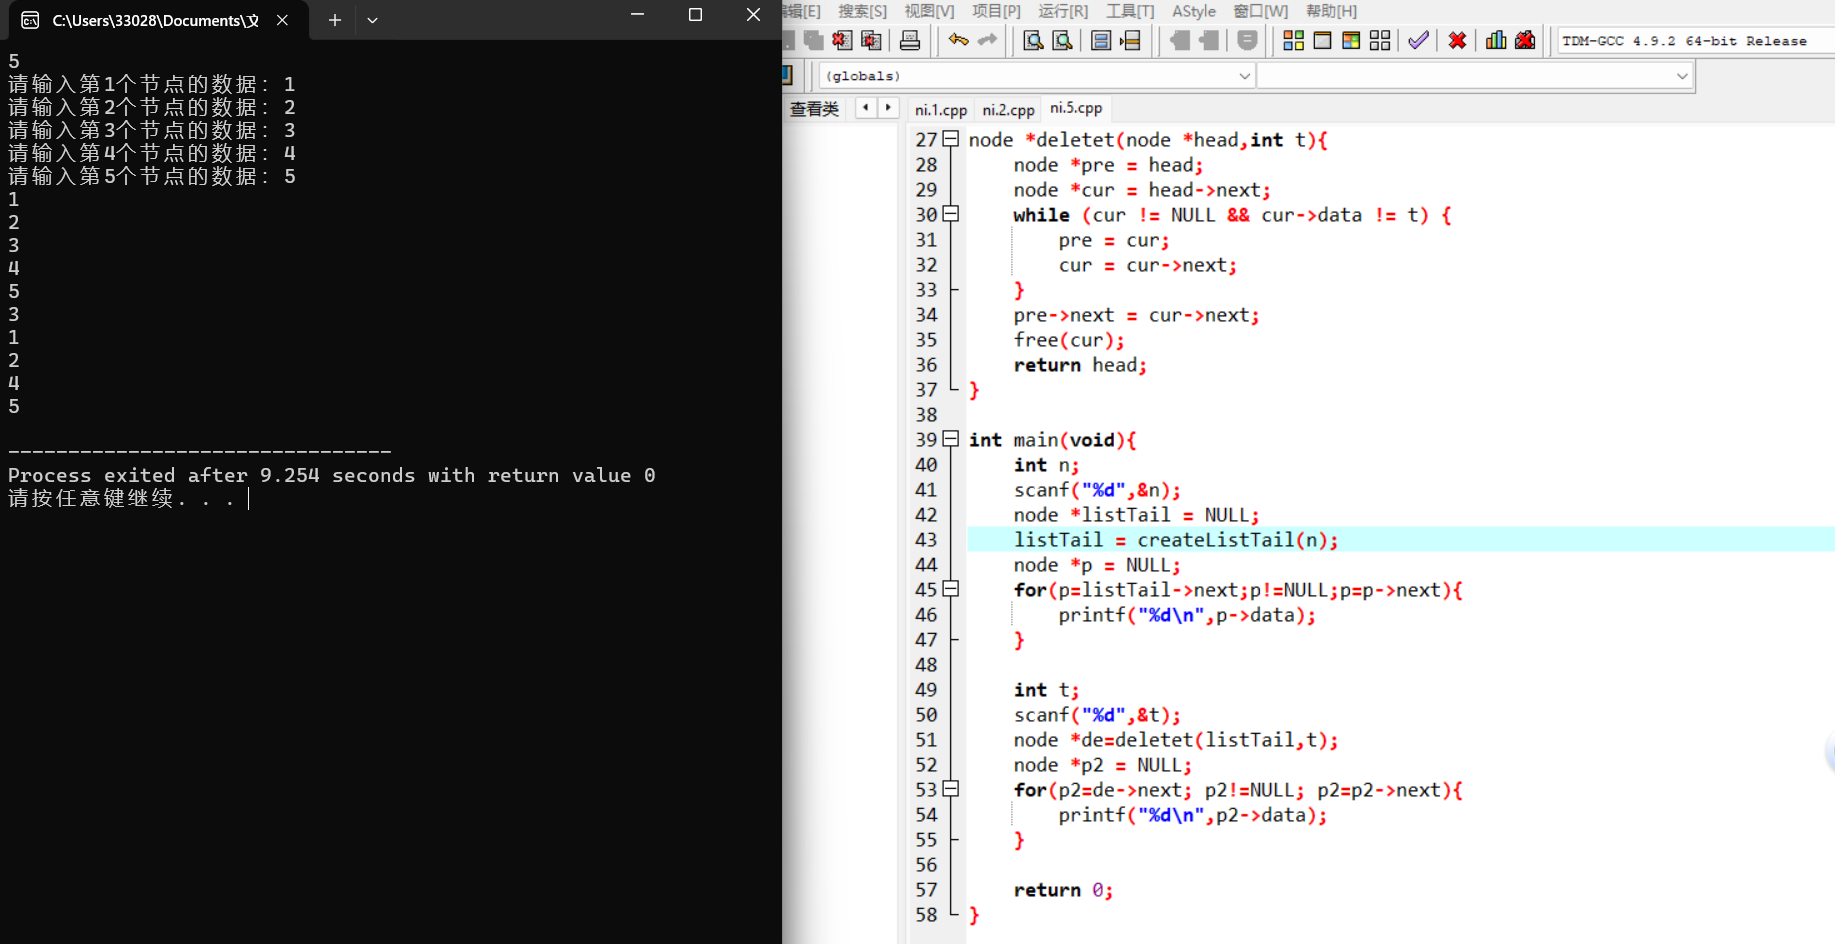The width and height of the screenshot is (1835, 944).
Task: Collapse the main function fold at line 39
Action: (x=951, y=439)
